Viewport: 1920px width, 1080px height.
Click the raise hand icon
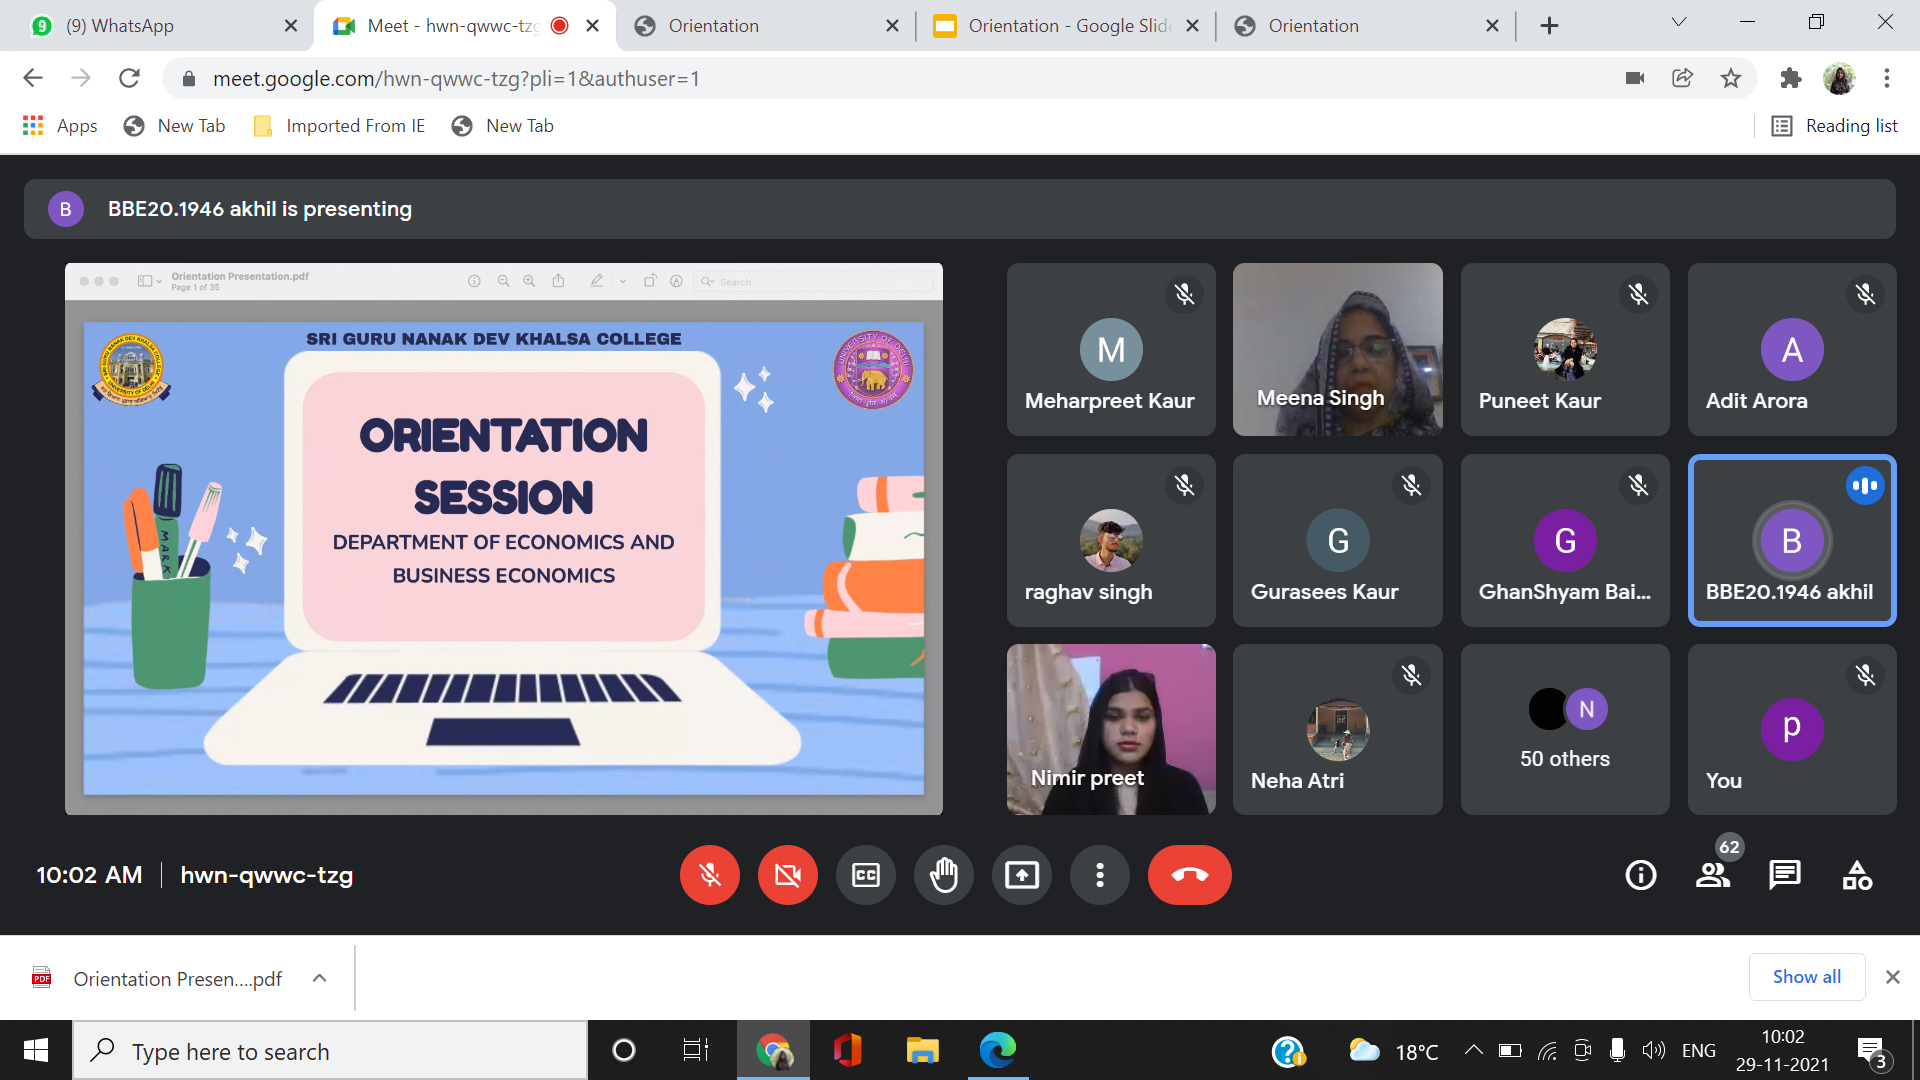[x=943, y=875]
